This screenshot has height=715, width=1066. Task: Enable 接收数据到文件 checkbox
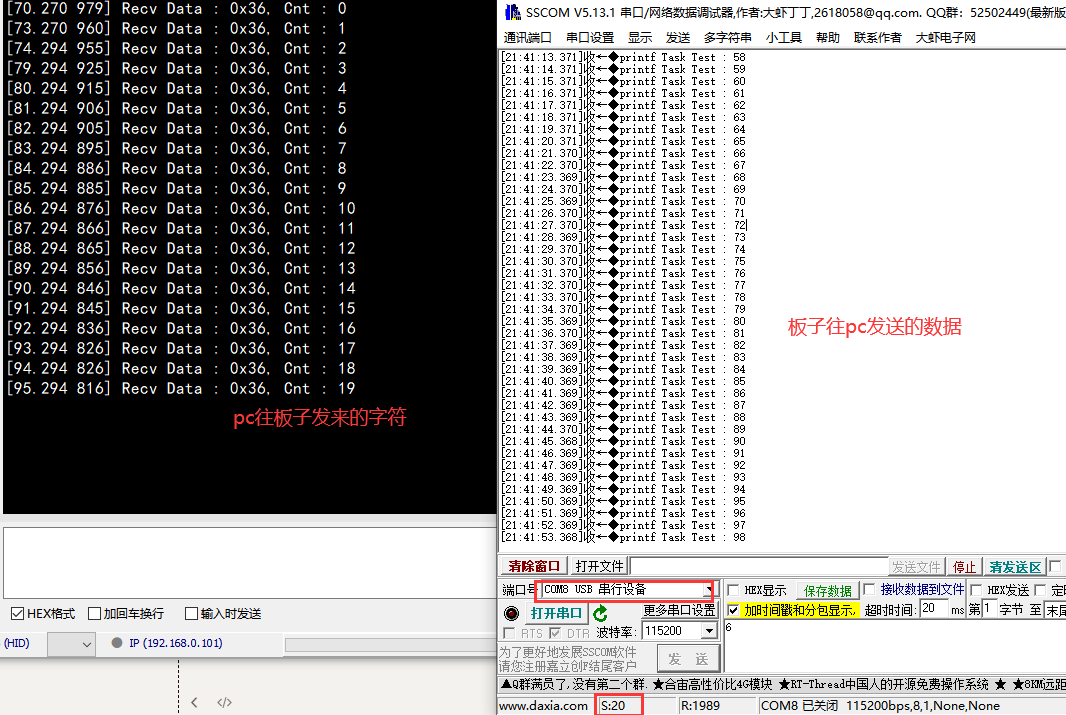click(869, 589)
